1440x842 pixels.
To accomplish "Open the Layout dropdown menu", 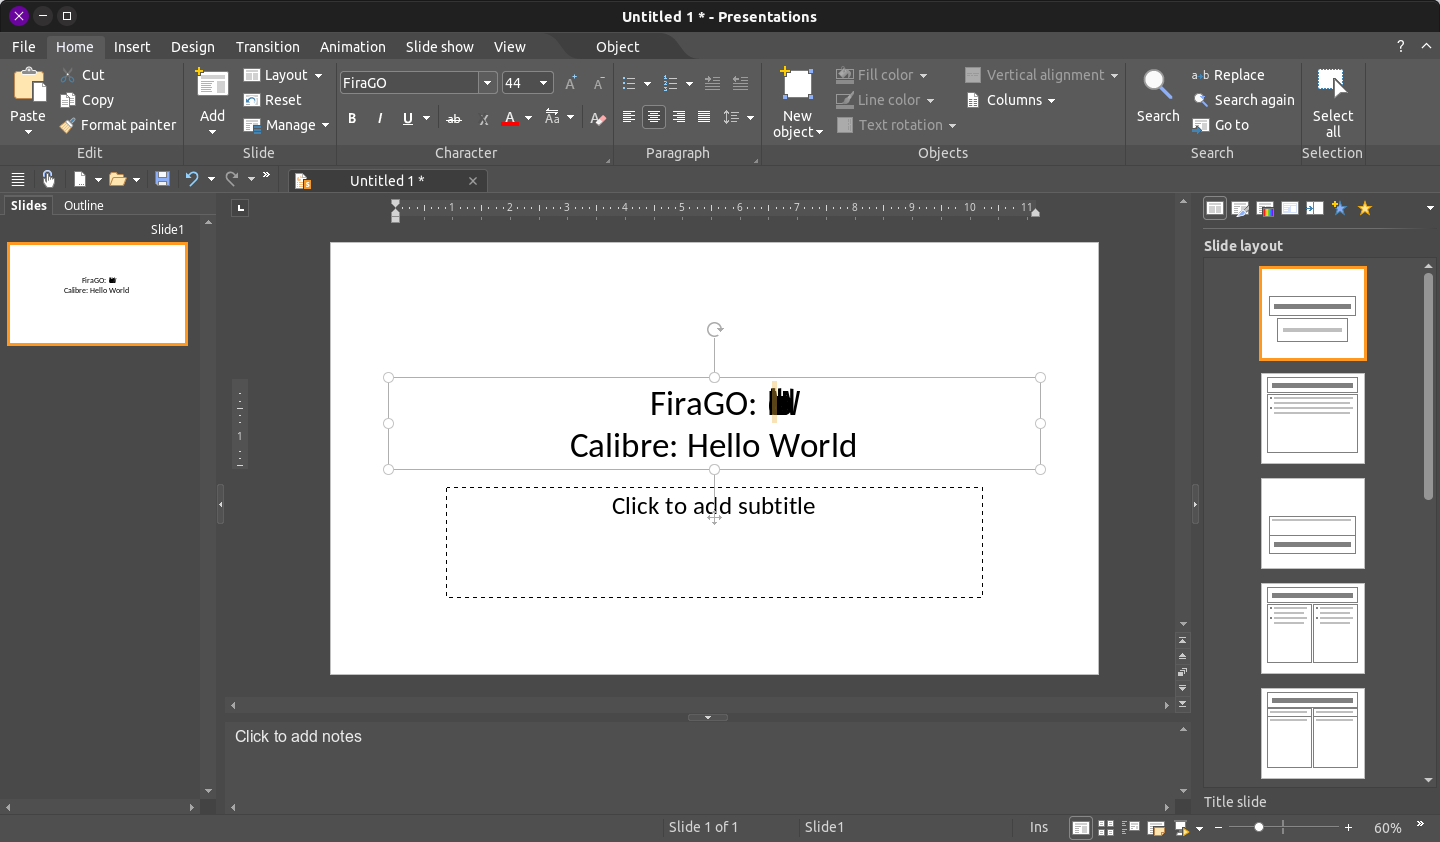I will point(285,75).
